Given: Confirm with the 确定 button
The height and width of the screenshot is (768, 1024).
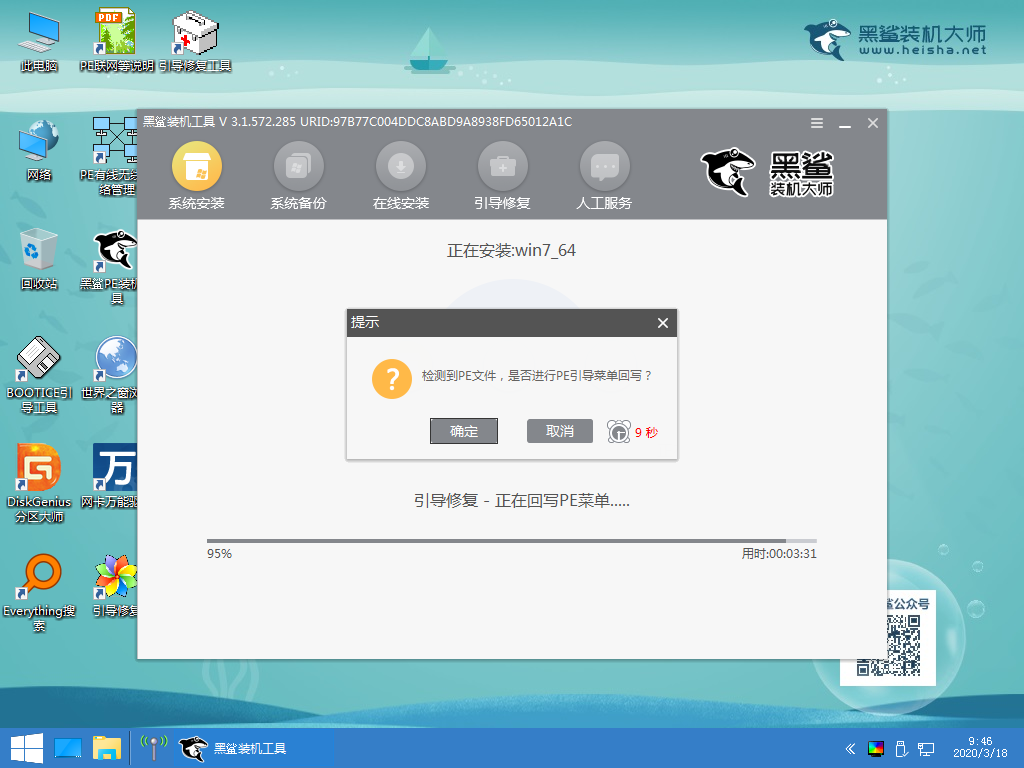Looking at the screenshot, I should tap(464, 431).
